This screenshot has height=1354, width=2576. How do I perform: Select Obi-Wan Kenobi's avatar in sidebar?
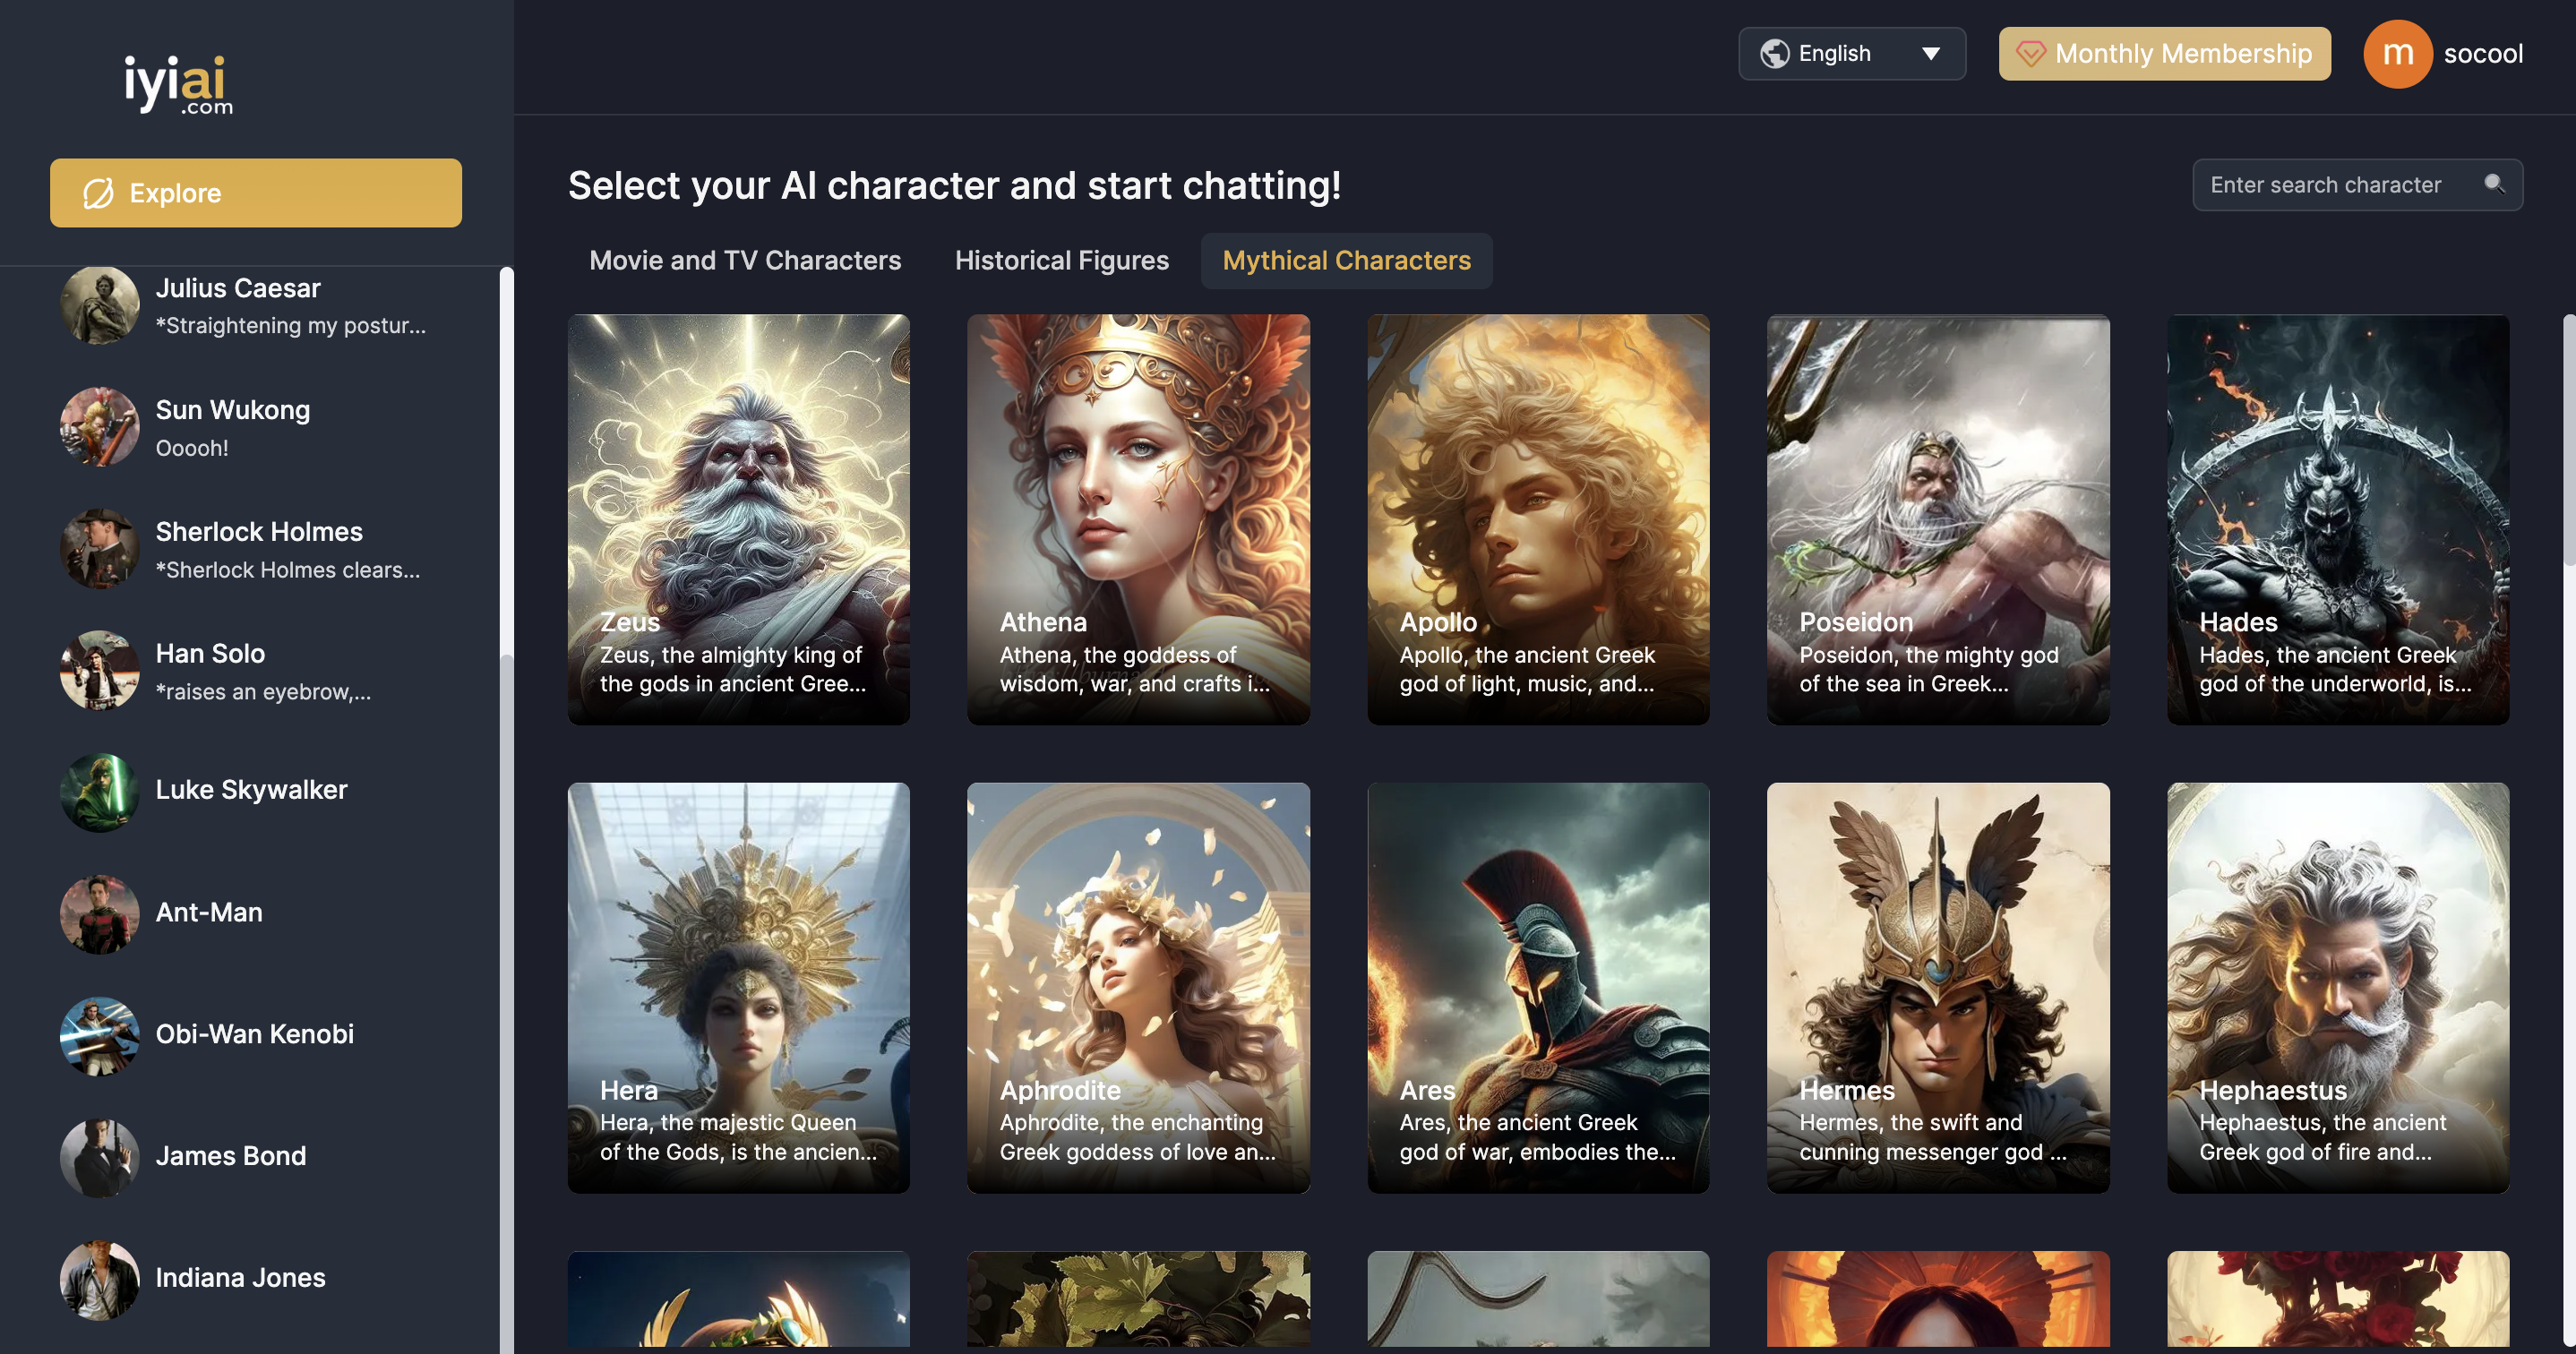[99, 1035]
